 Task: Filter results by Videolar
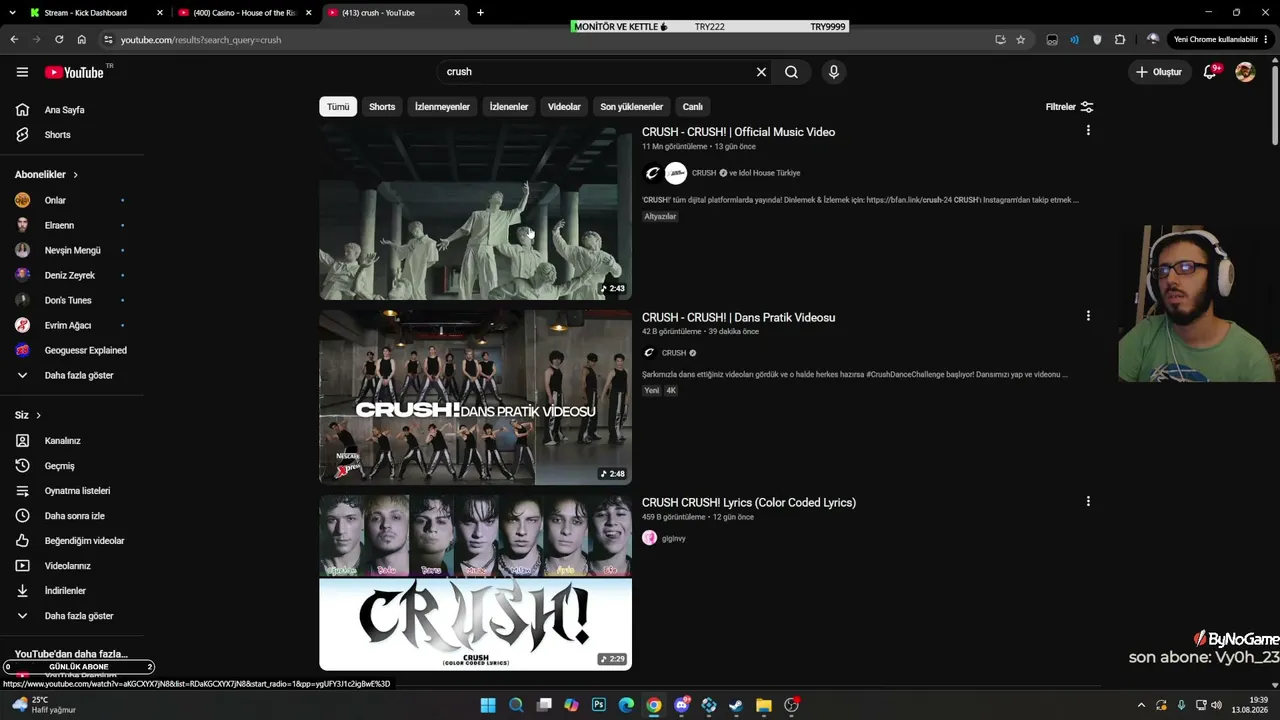click(564, 107)
